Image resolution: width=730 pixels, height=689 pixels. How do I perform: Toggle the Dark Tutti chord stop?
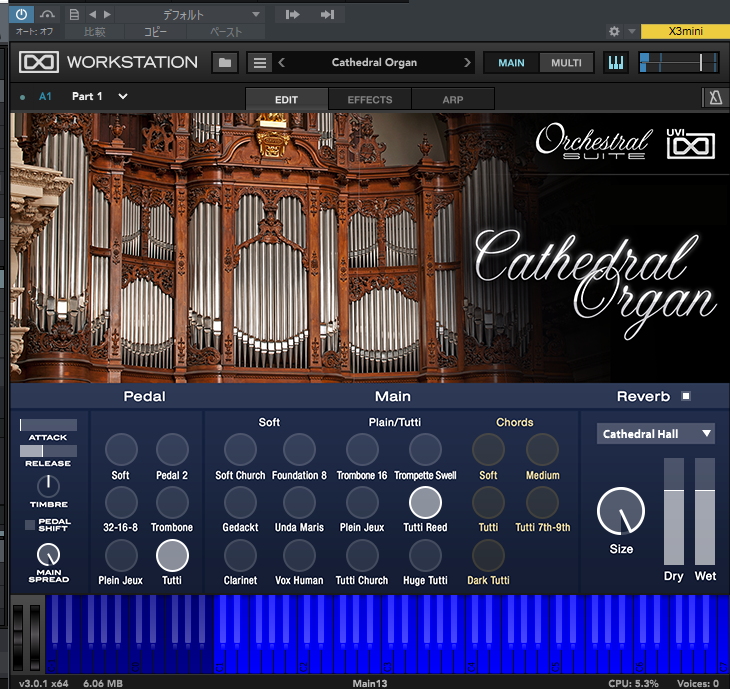click(x=488, y=555)
